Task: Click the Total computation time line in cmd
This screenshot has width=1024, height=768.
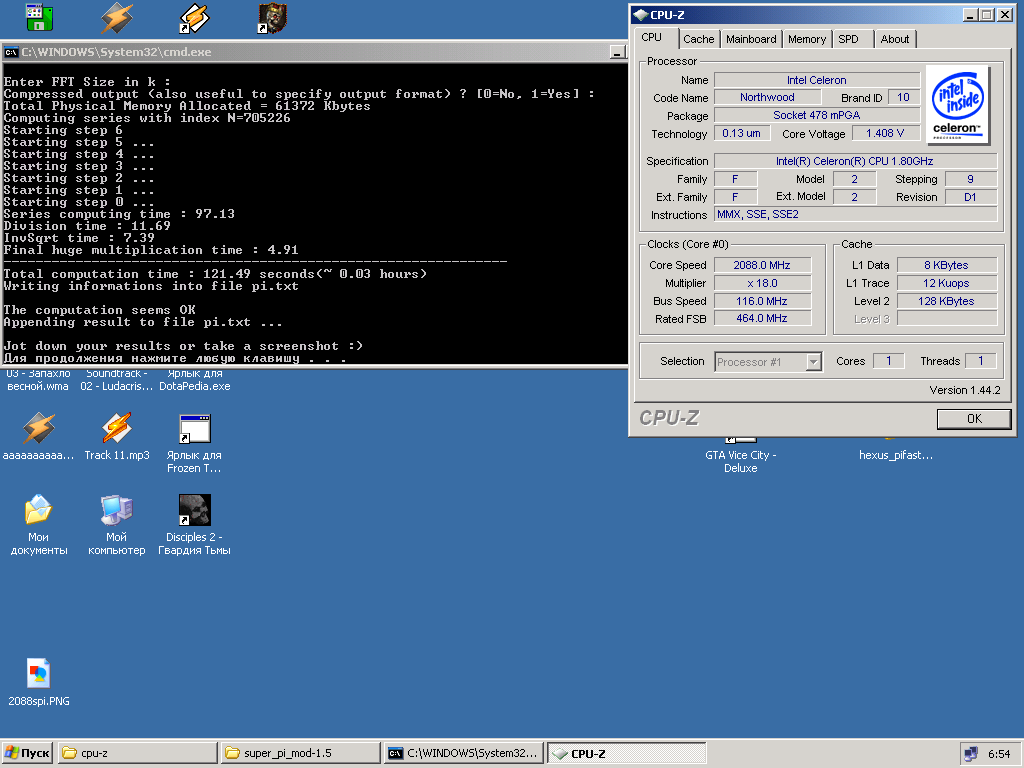Action: point(216,274)
